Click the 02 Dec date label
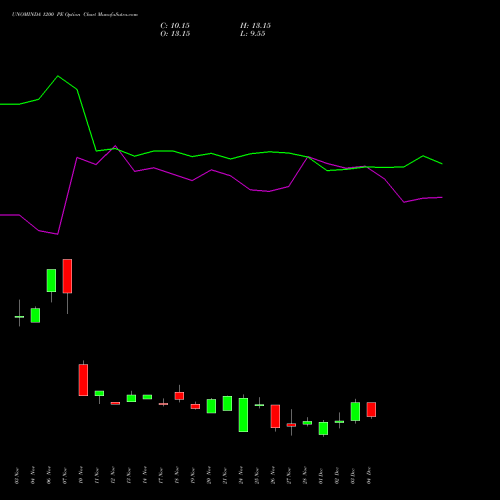500x500 pixels. coord(337,476)
